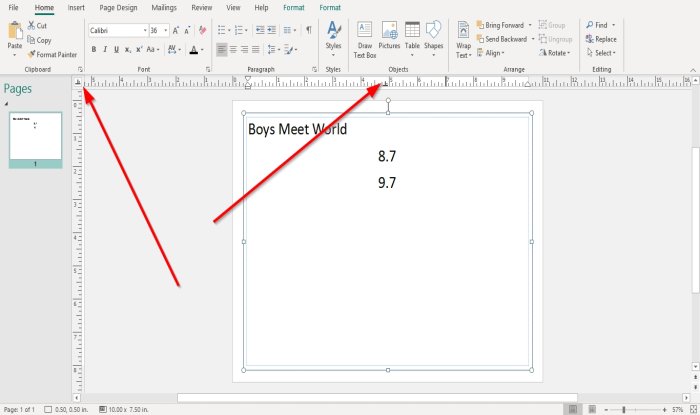The width and height of the screenshot is (700, 415).
Task: Align text left
Action: pyautogui.click(x=221, y=50)
